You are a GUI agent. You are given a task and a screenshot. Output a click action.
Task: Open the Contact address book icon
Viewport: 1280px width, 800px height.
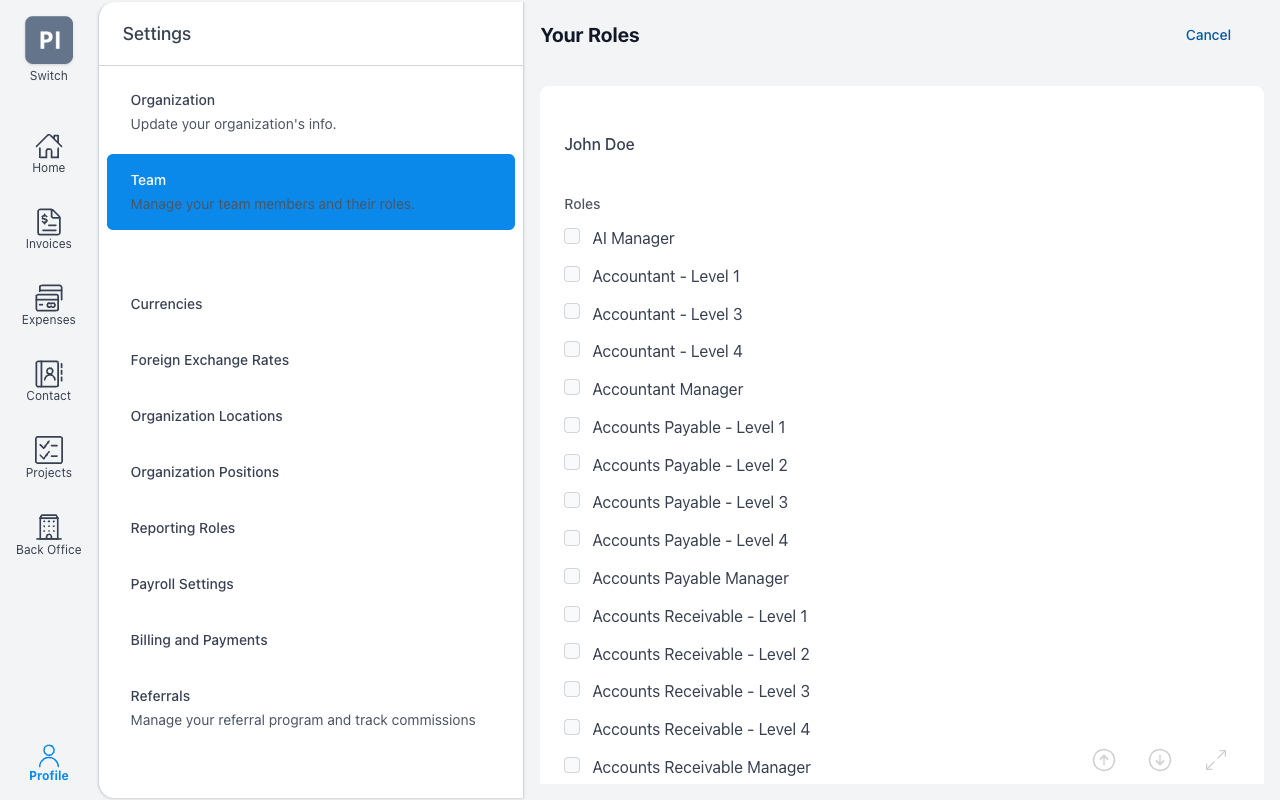pyautogui.click(x=48, y=374)
